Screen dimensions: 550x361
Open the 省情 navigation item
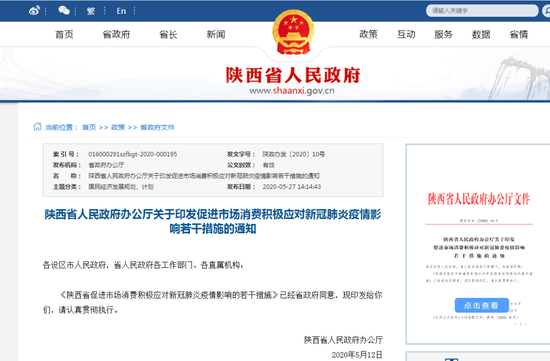point(518,34)
